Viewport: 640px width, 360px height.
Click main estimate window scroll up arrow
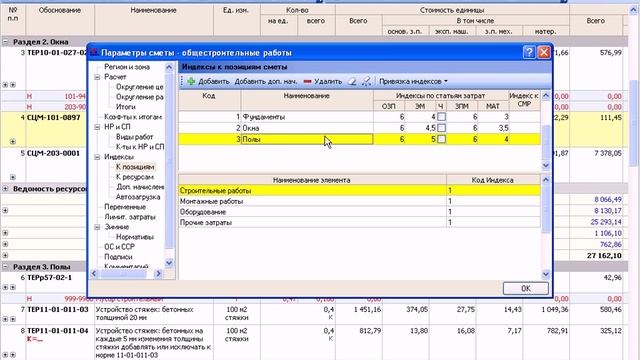(633, 11)
